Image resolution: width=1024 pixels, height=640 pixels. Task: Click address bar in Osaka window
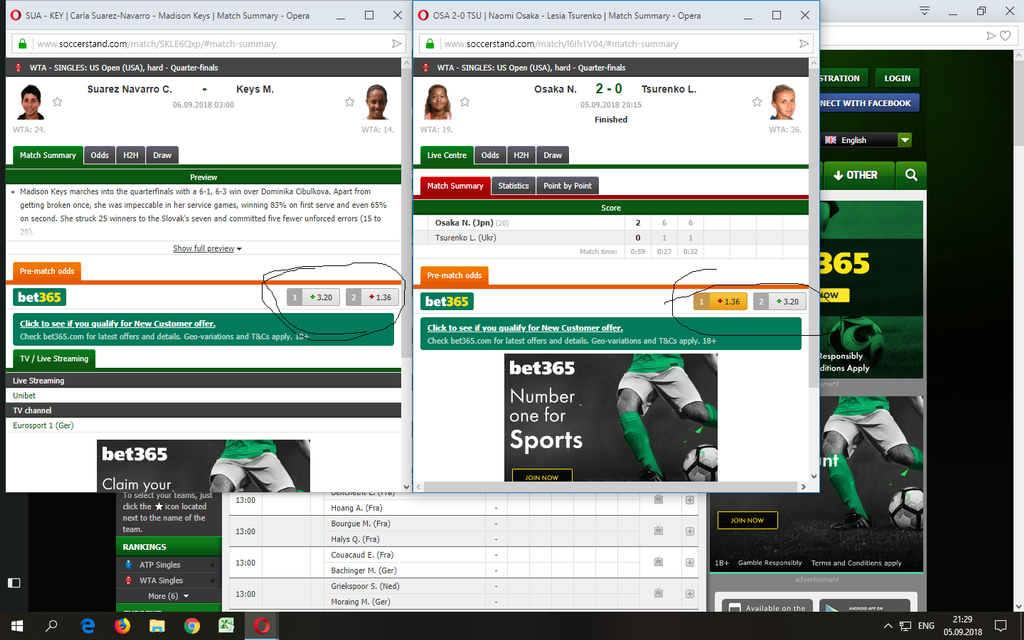(616, 44)
